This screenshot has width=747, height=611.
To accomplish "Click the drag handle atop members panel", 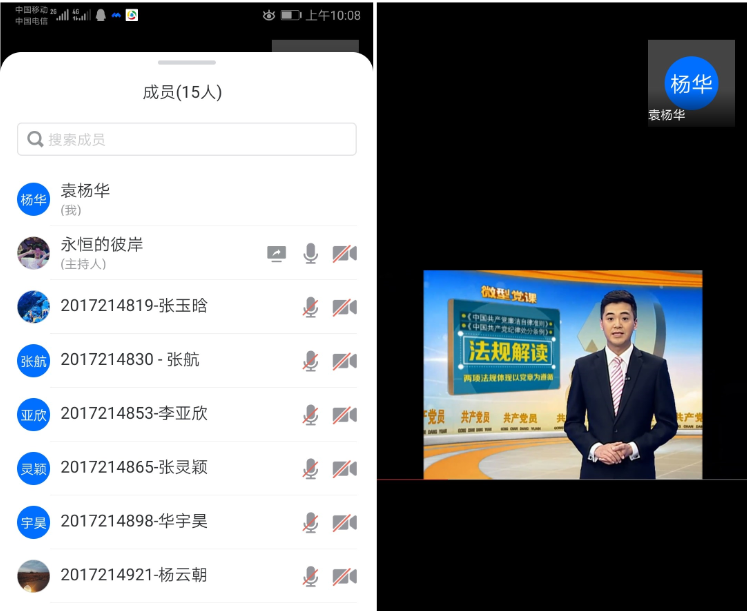I will [x=186, y=62].
